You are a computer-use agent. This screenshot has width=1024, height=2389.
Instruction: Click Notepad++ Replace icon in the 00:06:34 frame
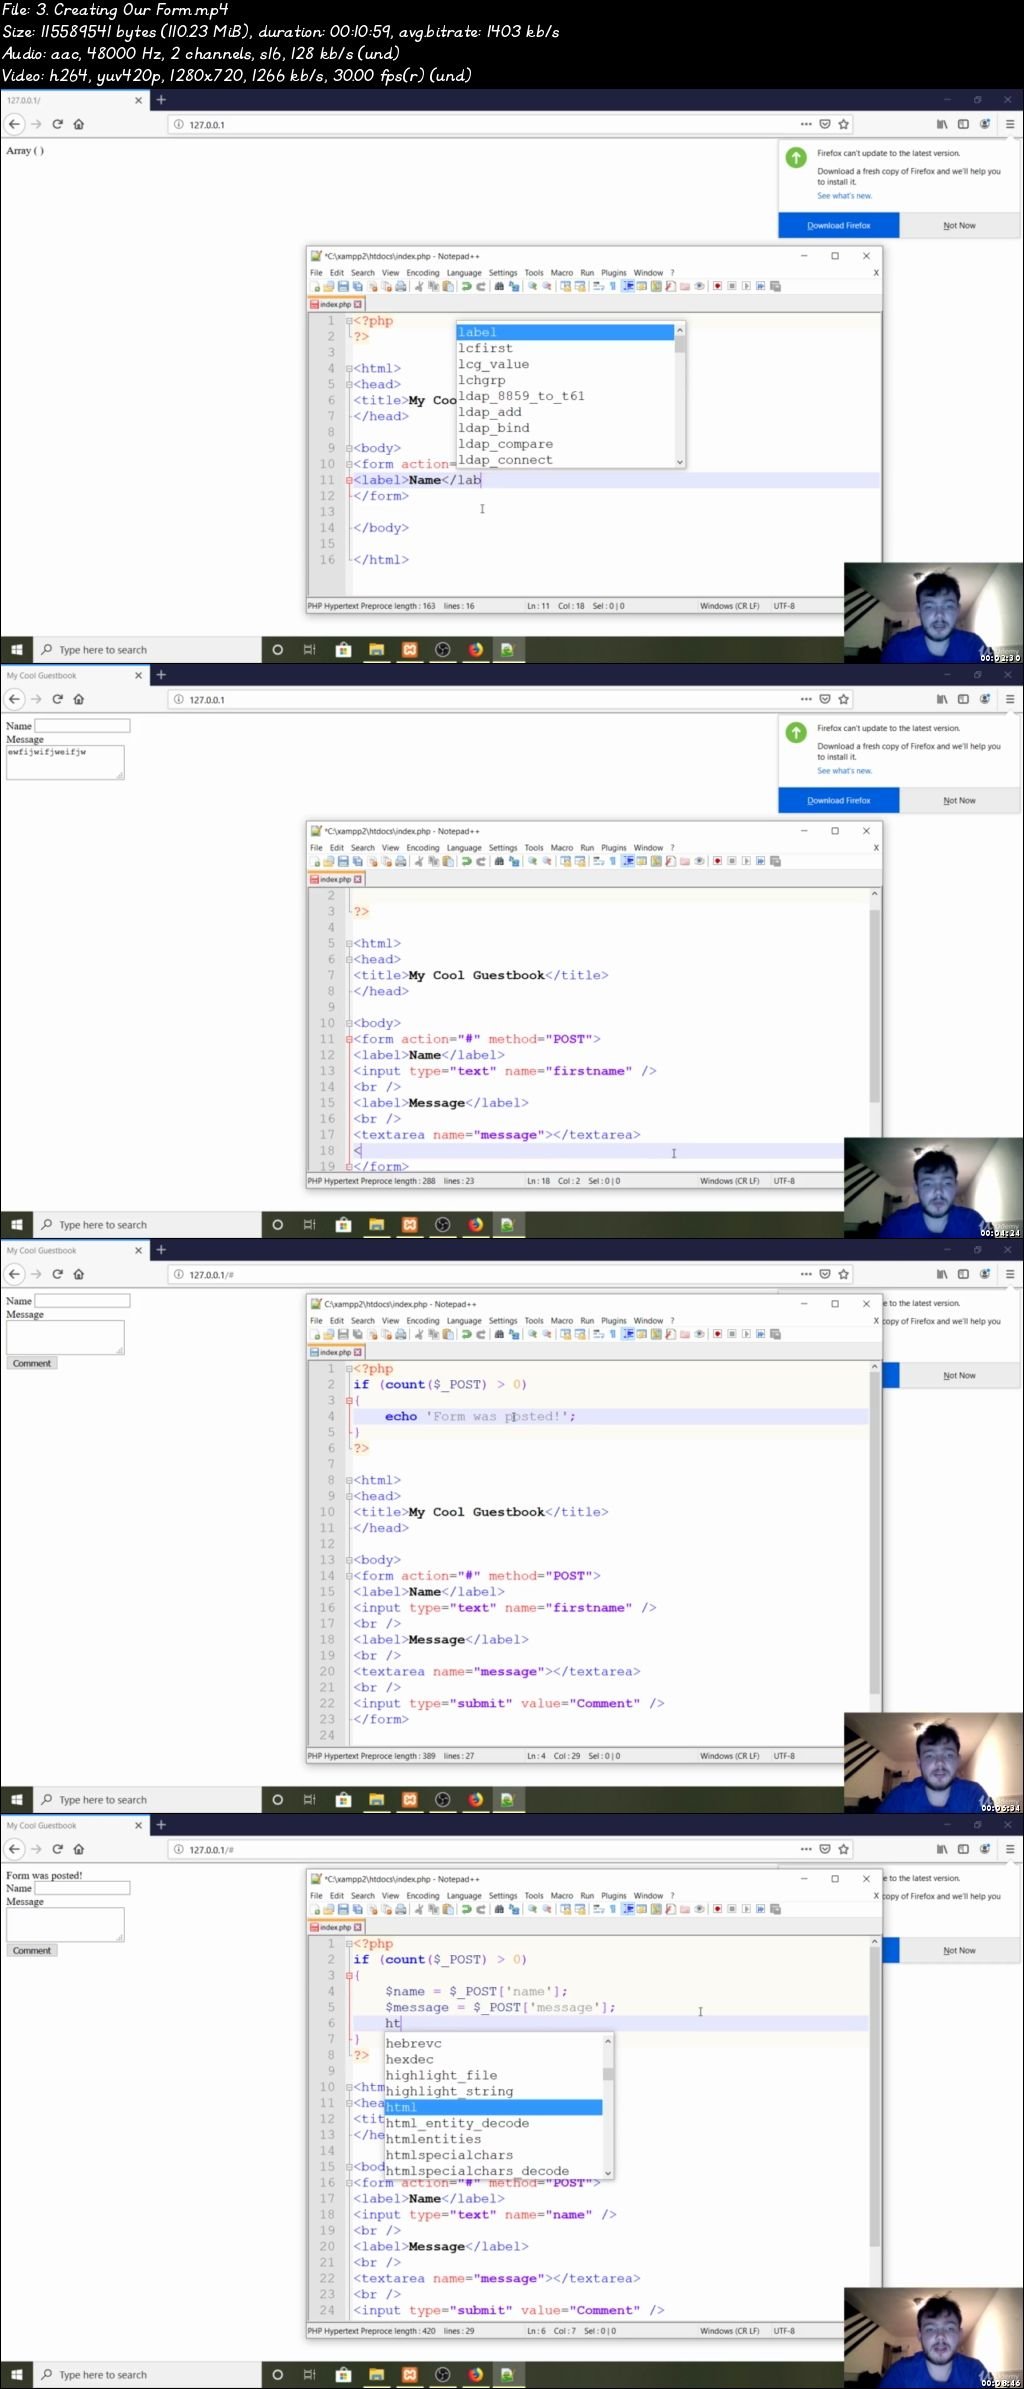pos(514,1334)
